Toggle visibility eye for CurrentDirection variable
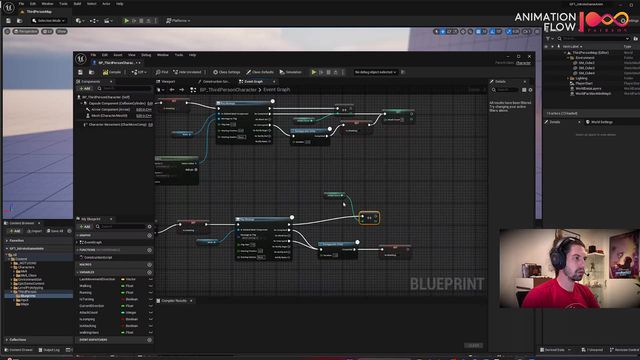The image size is (640, 360). [150, 306]
